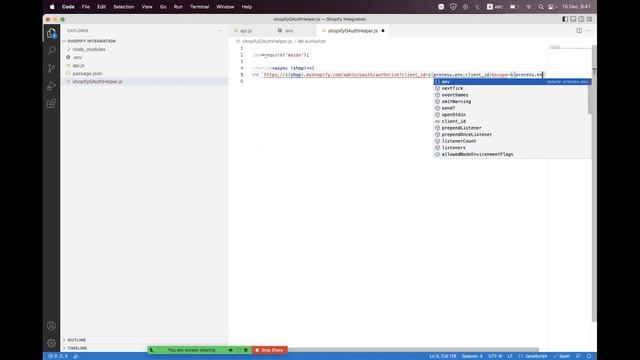
Task: Select the nextTick autocomplete suggestion
Action: point(512,88)
